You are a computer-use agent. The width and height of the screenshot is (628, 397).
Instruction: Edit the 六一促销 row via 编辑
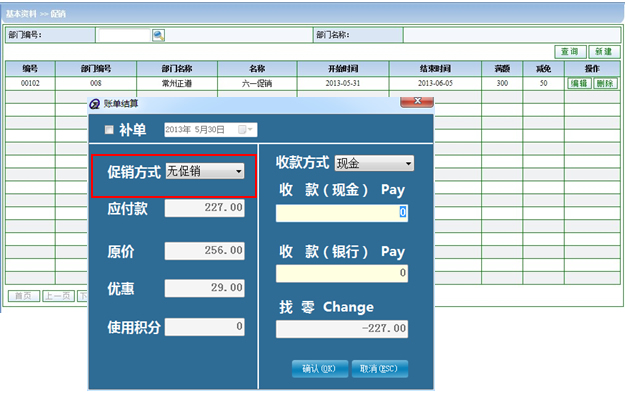tap(579, 83)
